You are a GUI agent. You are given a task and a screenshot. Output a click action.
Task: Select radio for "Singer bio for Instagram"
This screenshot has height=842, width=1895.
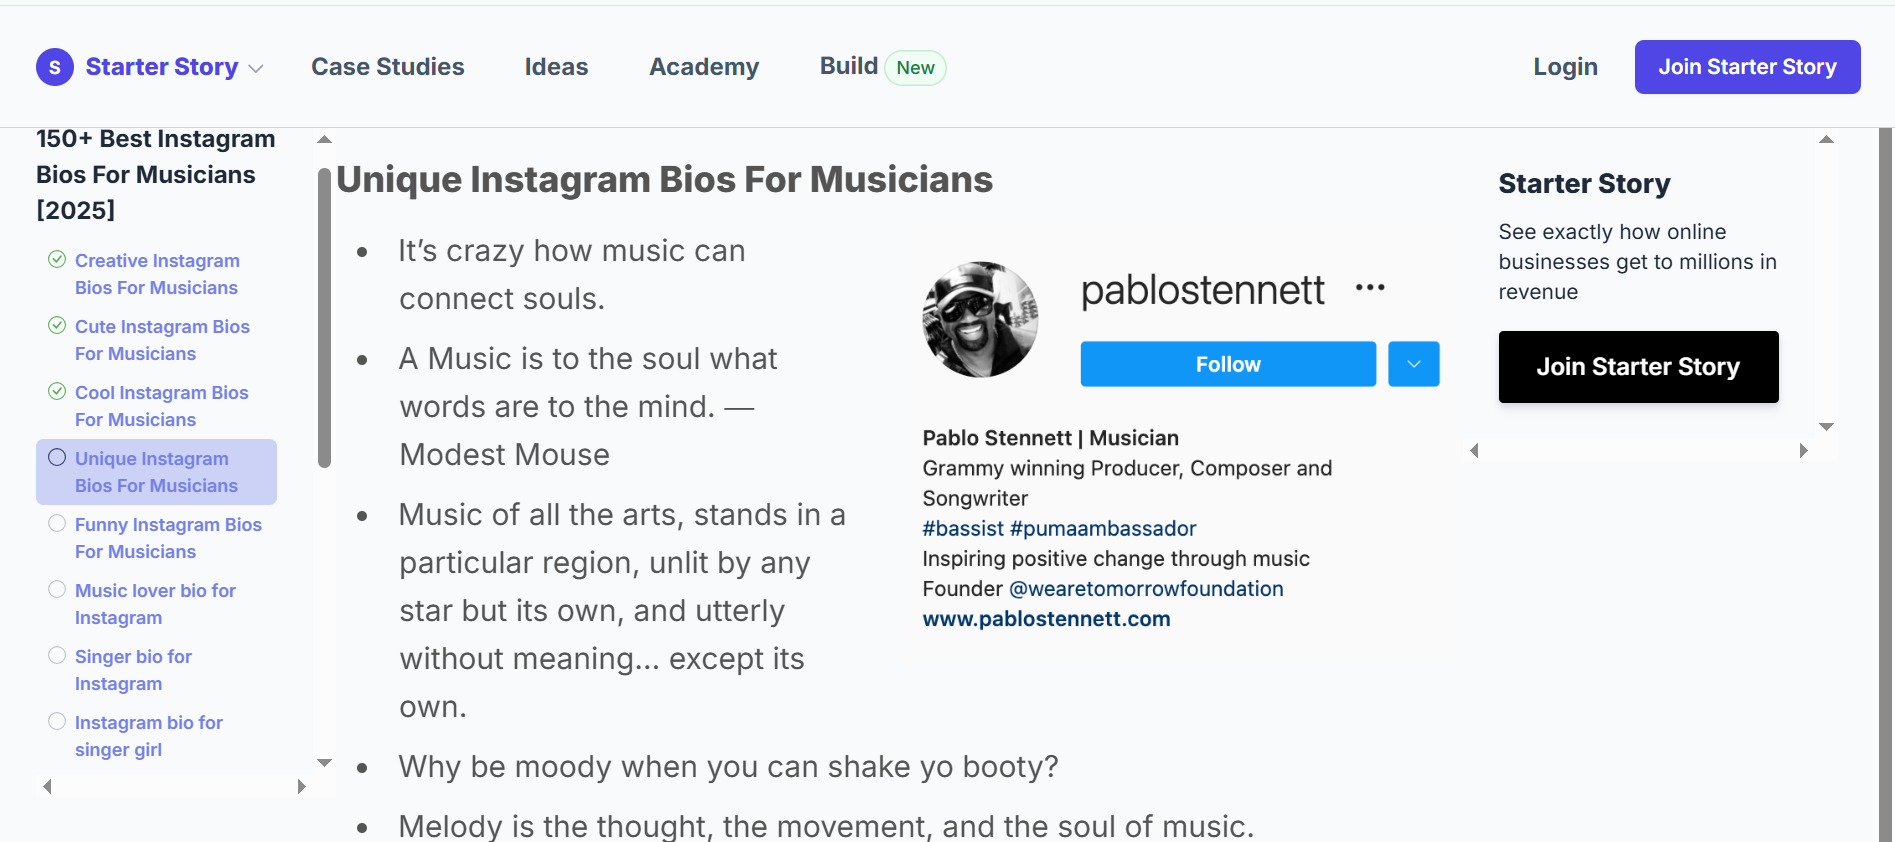point(57,655)
